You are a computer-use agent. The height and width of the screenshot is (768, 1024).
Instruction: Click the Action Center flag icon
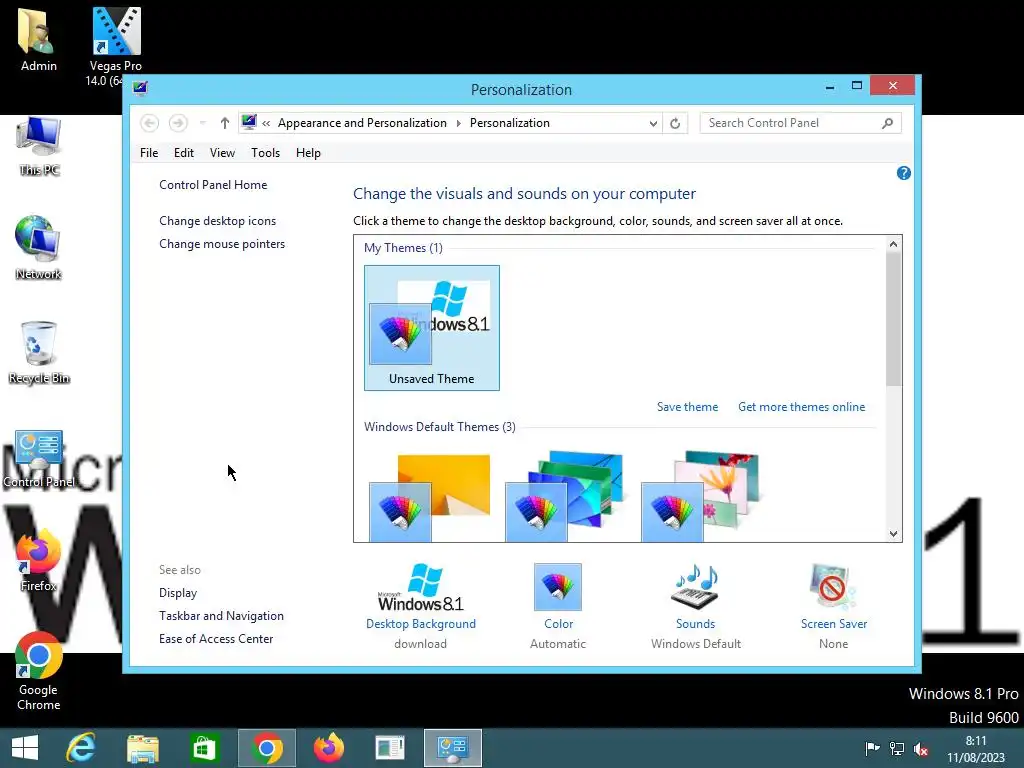(x=872, y=748)
